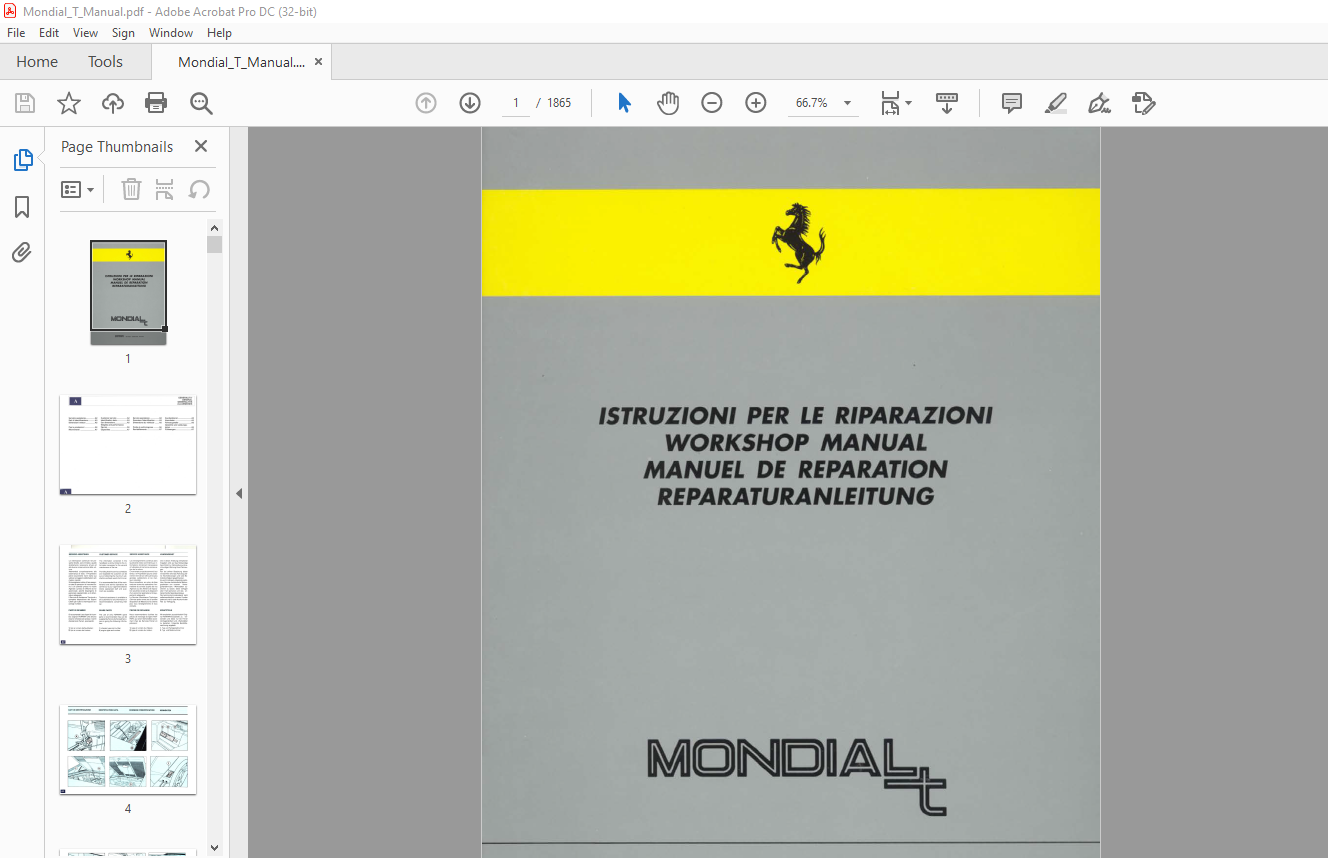Select page 2 thumbnail
The image size is (1328, 858).
pyautogui.click(x=128, y=445)
